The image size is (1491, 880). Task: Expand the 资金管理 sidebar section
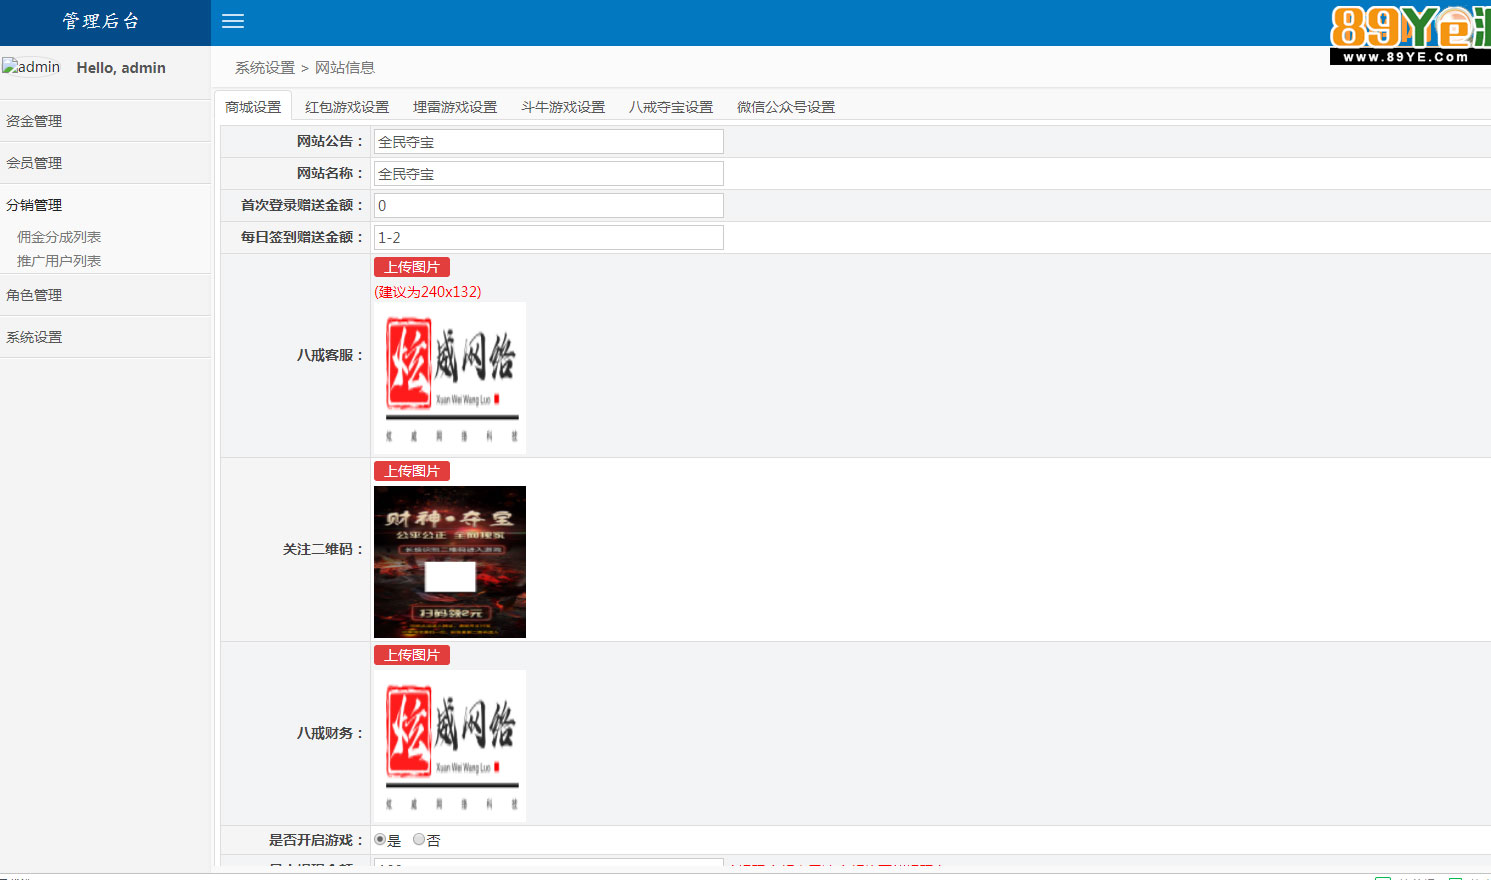point(105,121)
